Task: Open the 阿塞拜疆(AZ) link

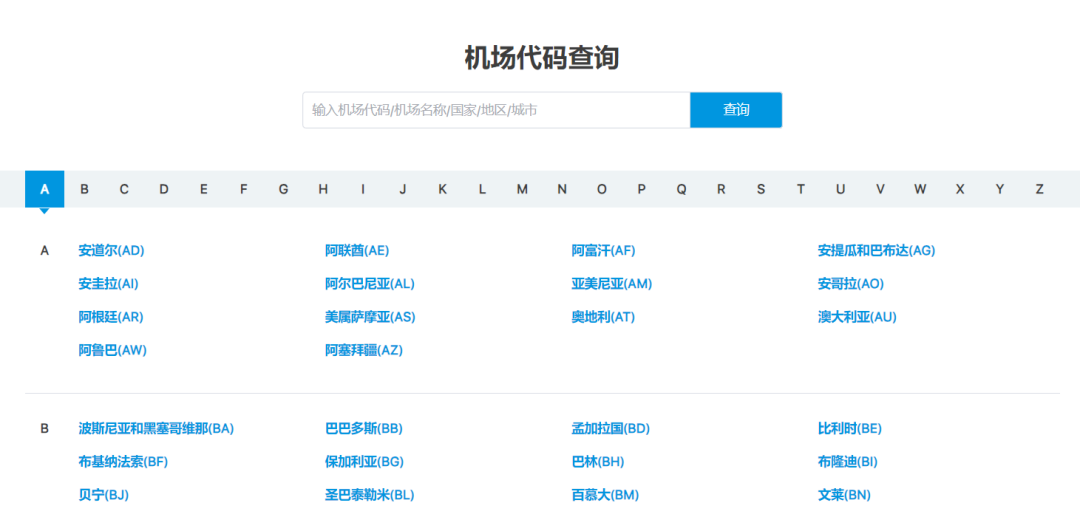Action: click(x=364, y=350)
